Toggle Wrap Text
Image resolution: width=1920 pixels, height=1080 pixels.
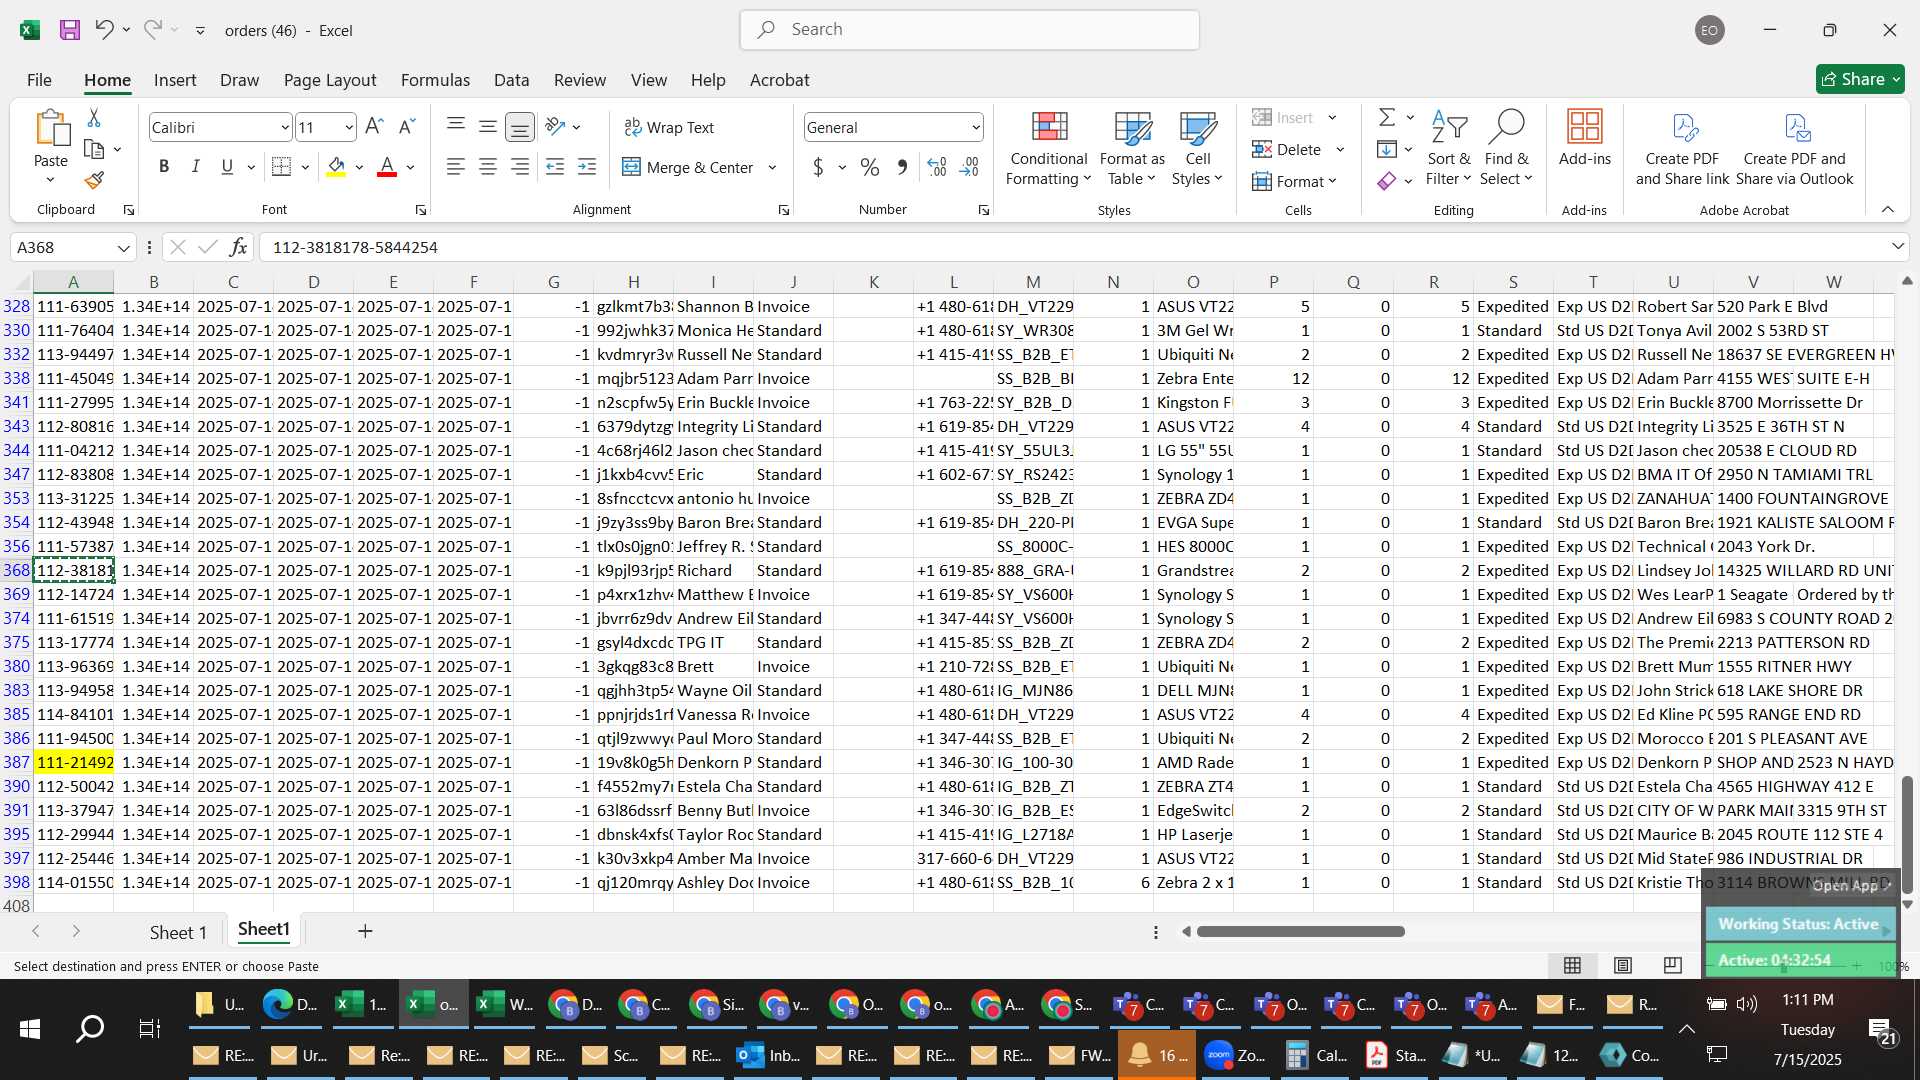pos(669,127)
